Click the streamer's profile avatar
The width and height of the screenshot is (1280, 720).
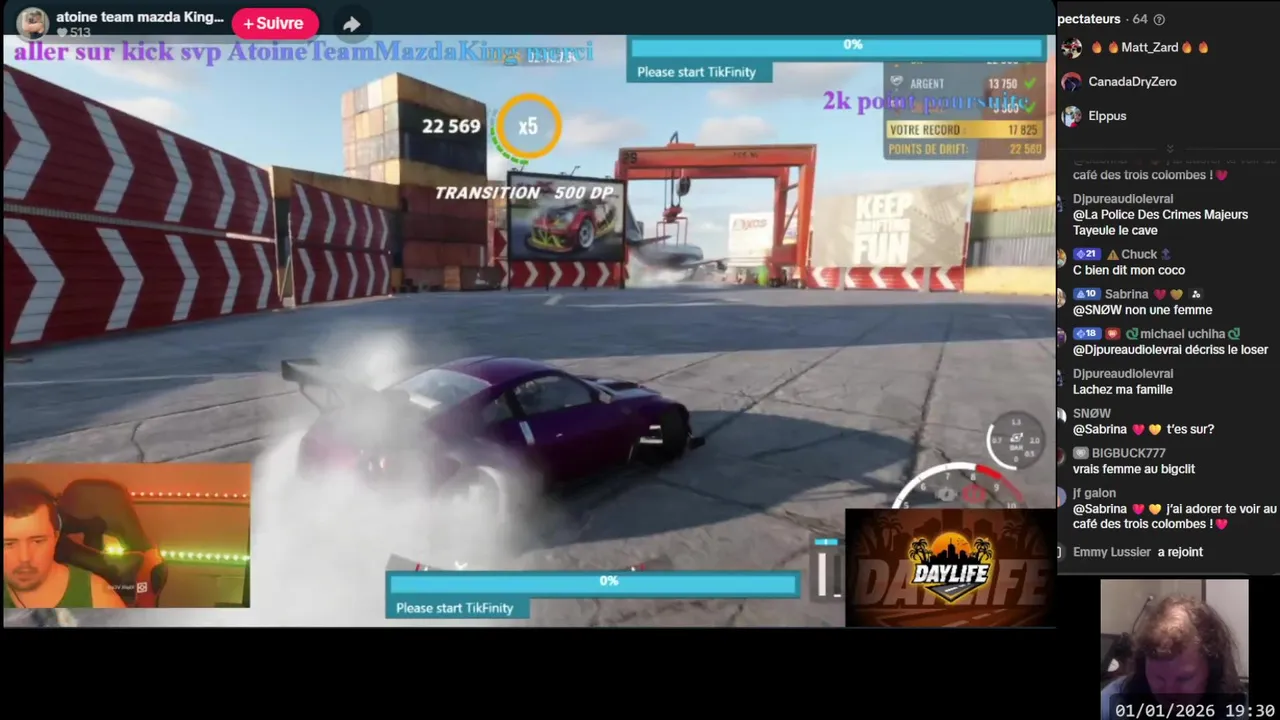pyautogui.click(x=32, y=23)
